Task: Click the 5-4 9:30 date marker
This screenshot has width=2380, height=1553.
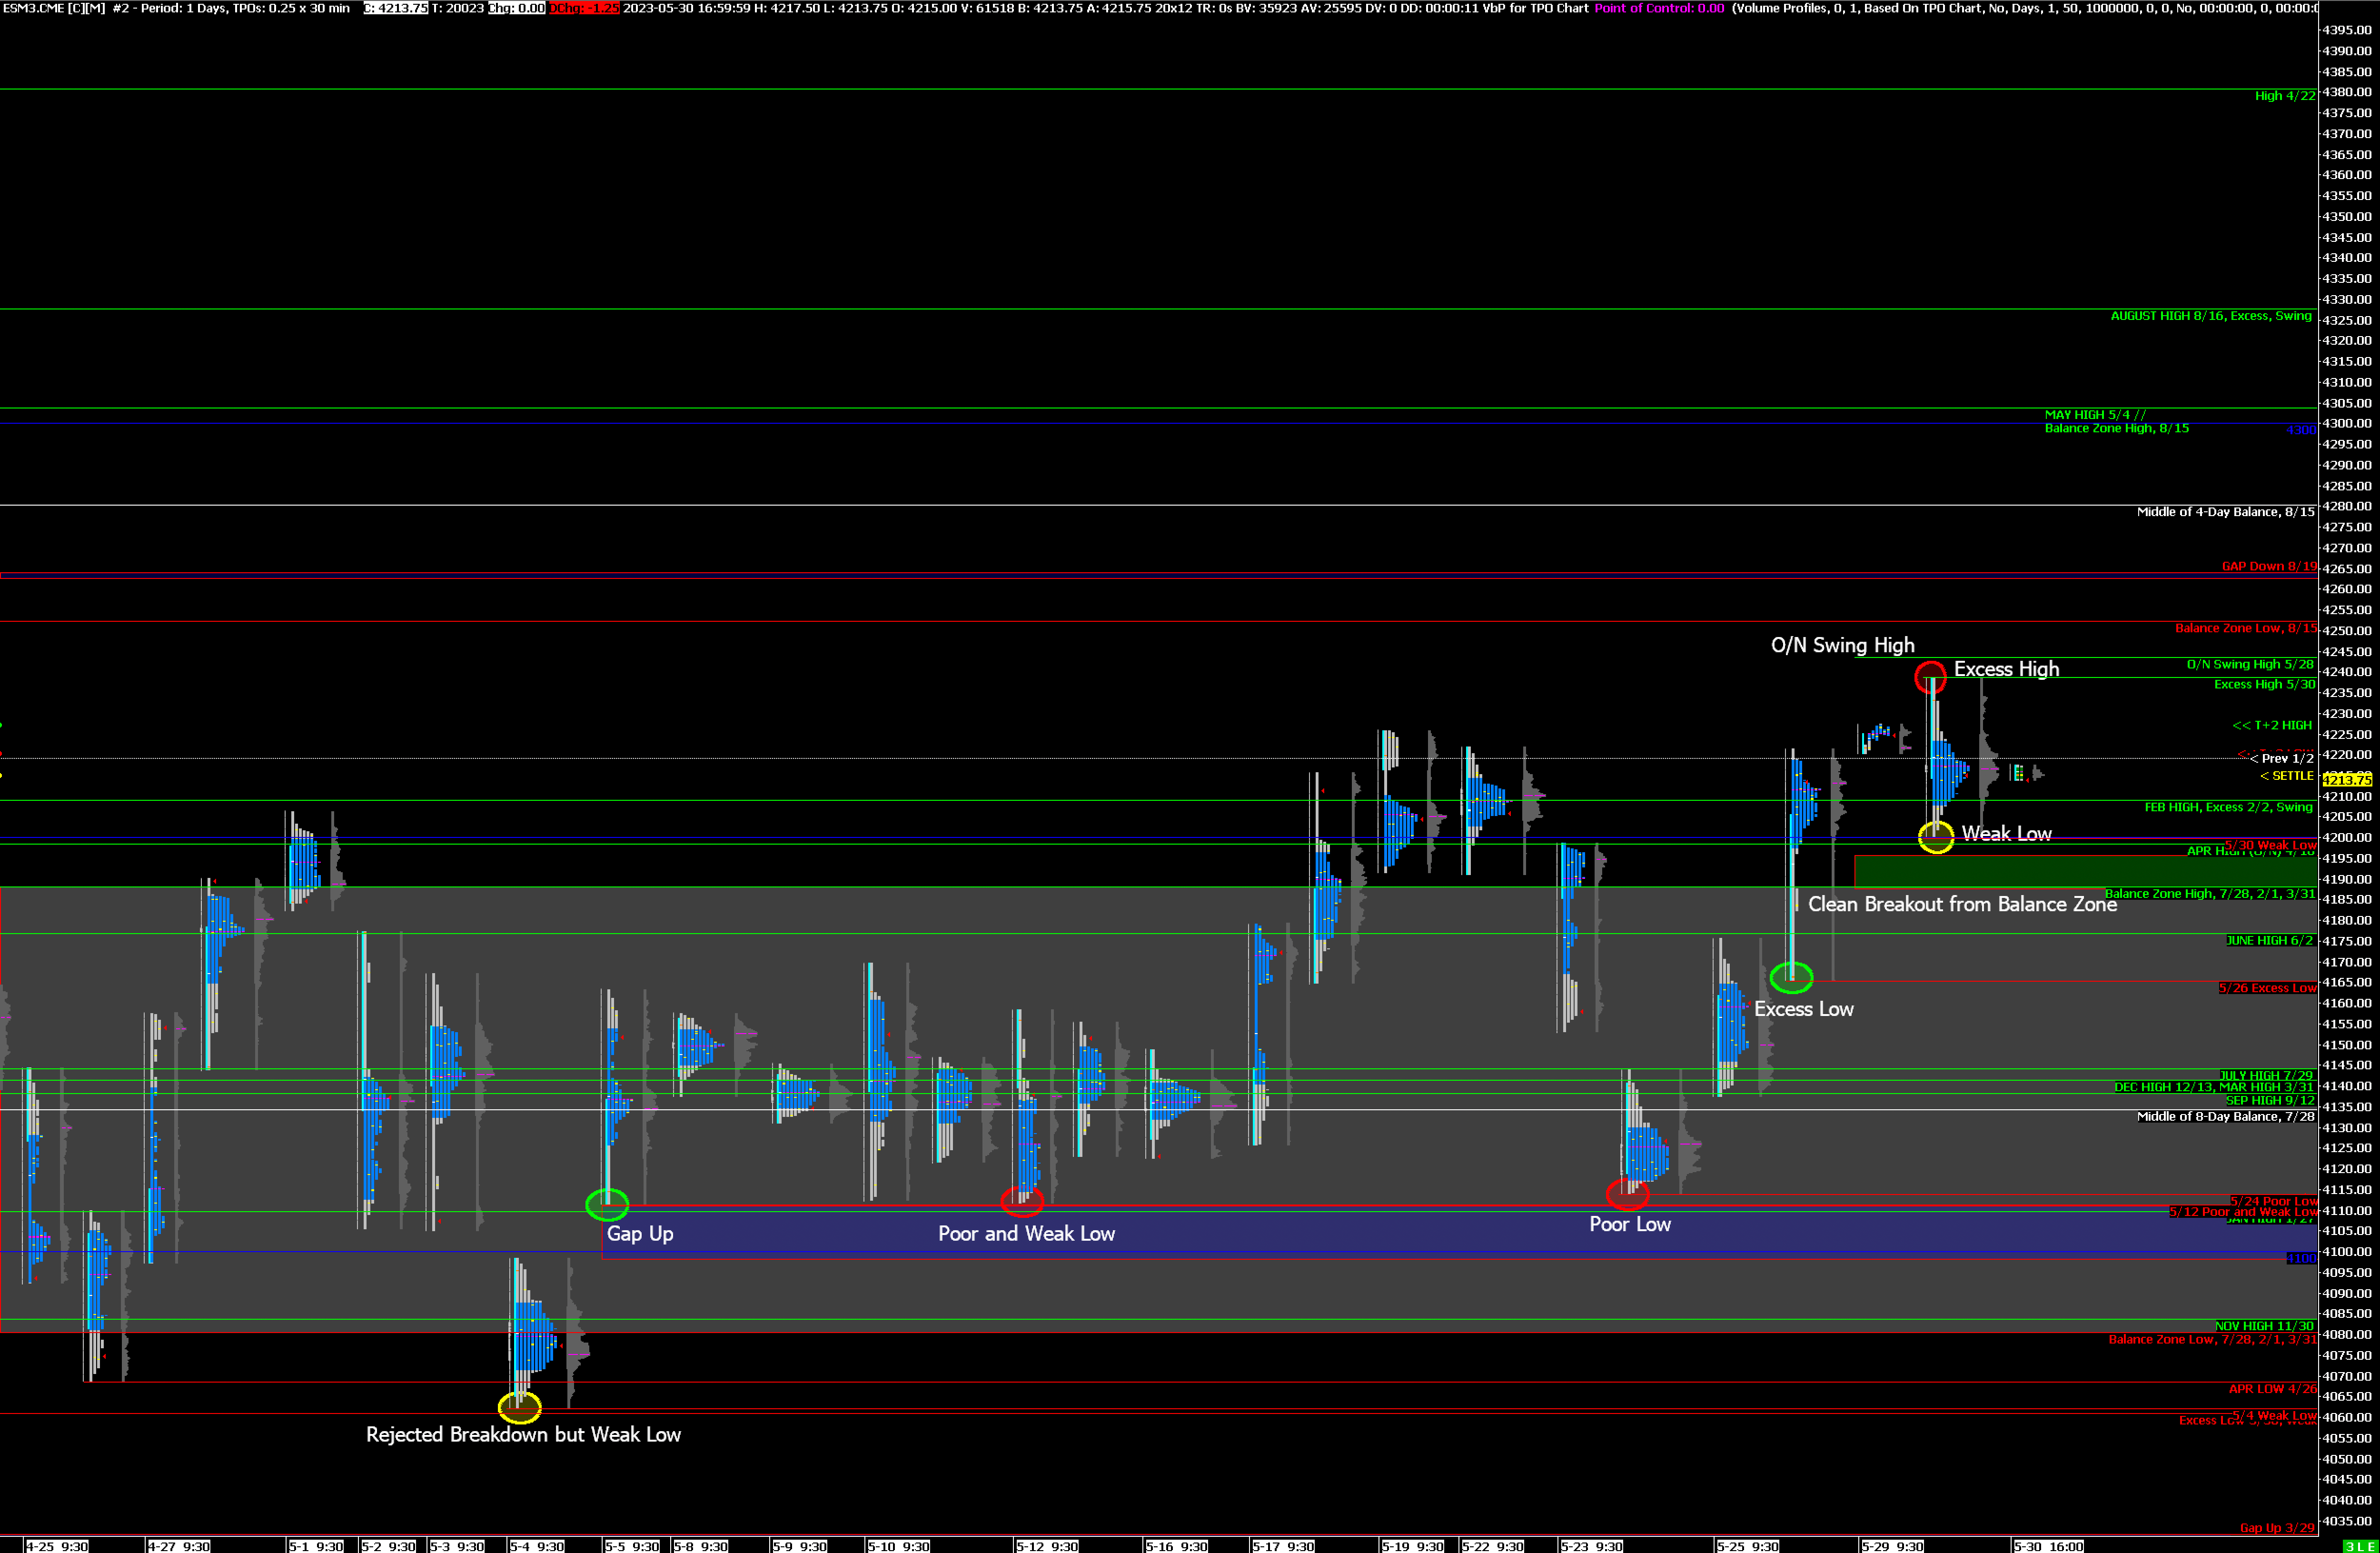Action: (x=537, y=1546)
